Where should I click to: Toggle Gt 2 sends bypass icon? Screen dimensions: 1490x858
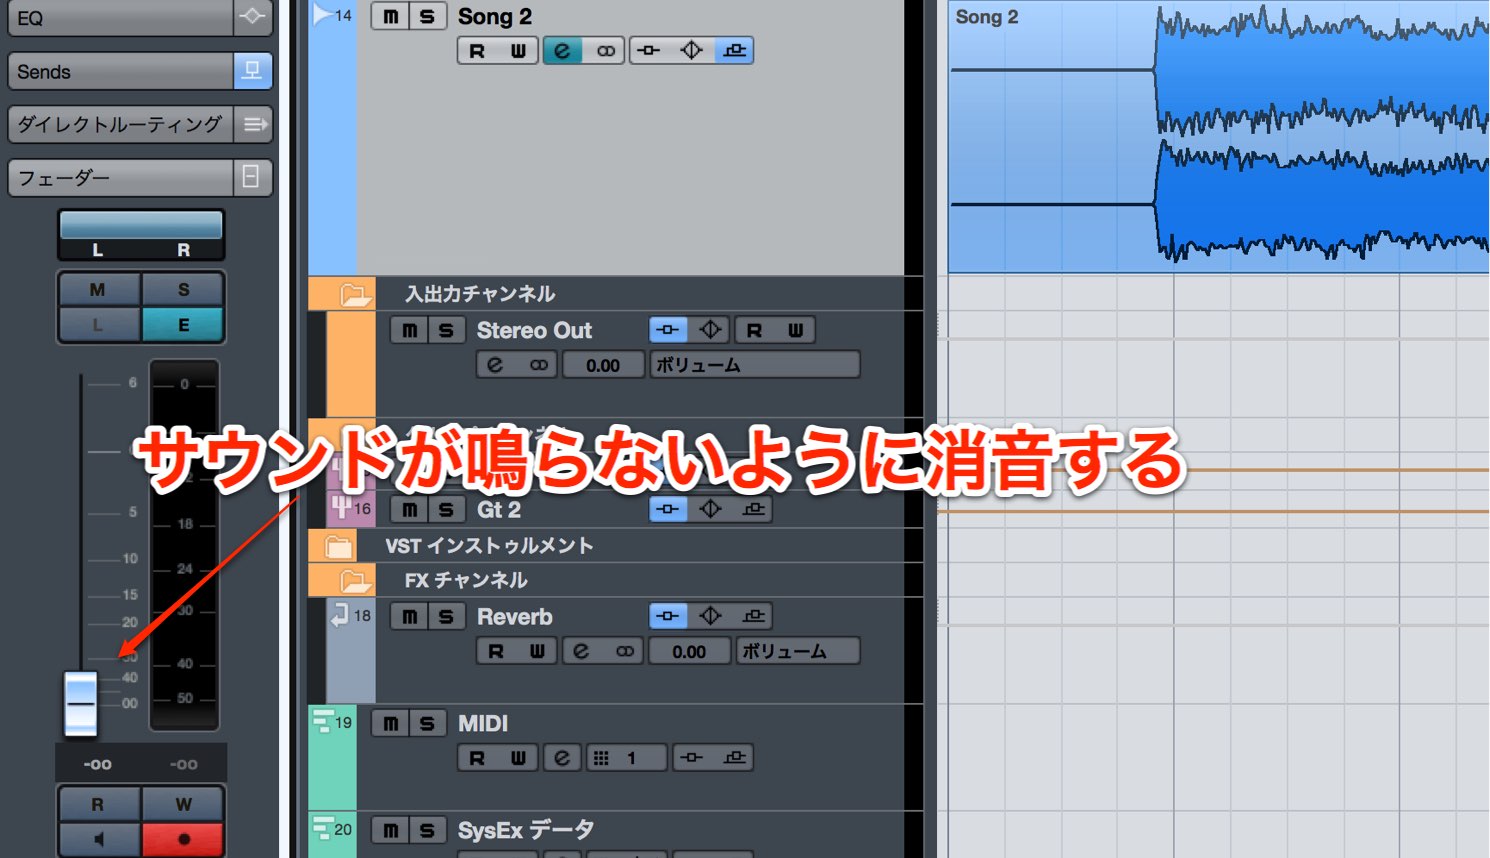(x=754, y=509)
